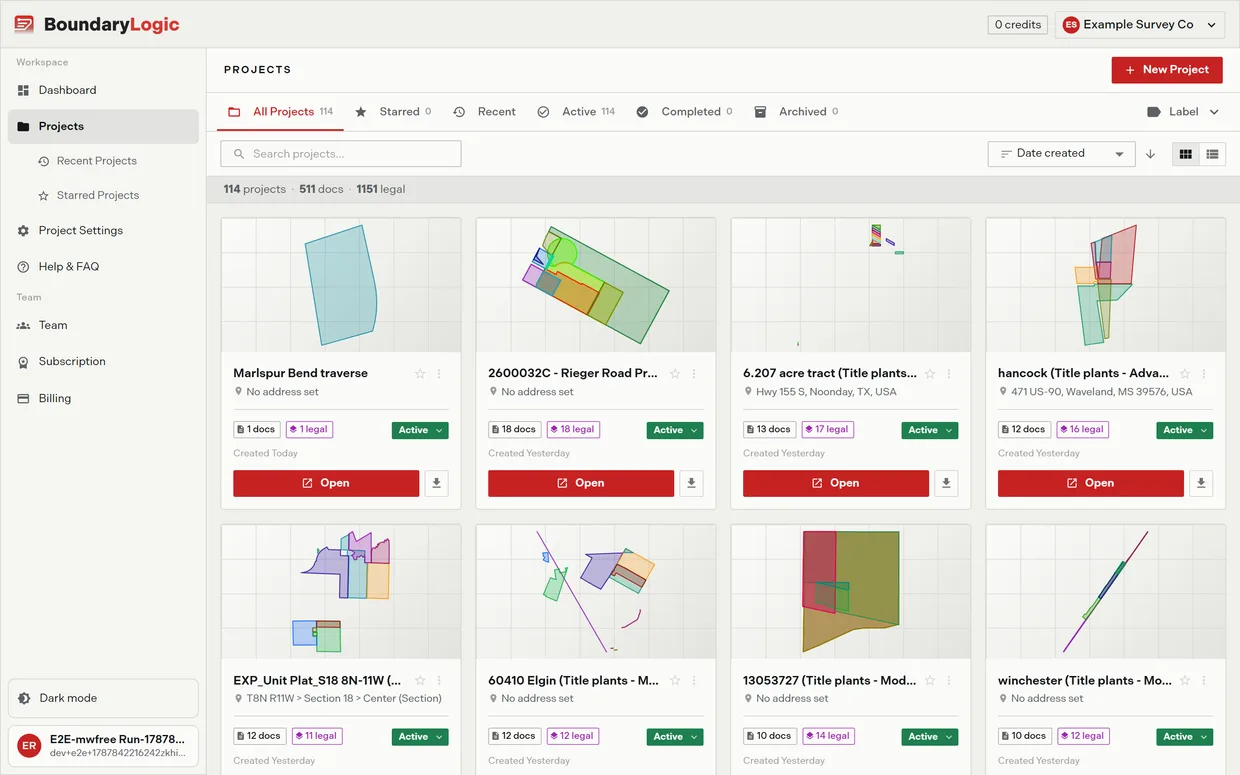The image size is (1240, 775).
Task: Star the 6.207 acre tract project
Action: click(x=930, y=374)
